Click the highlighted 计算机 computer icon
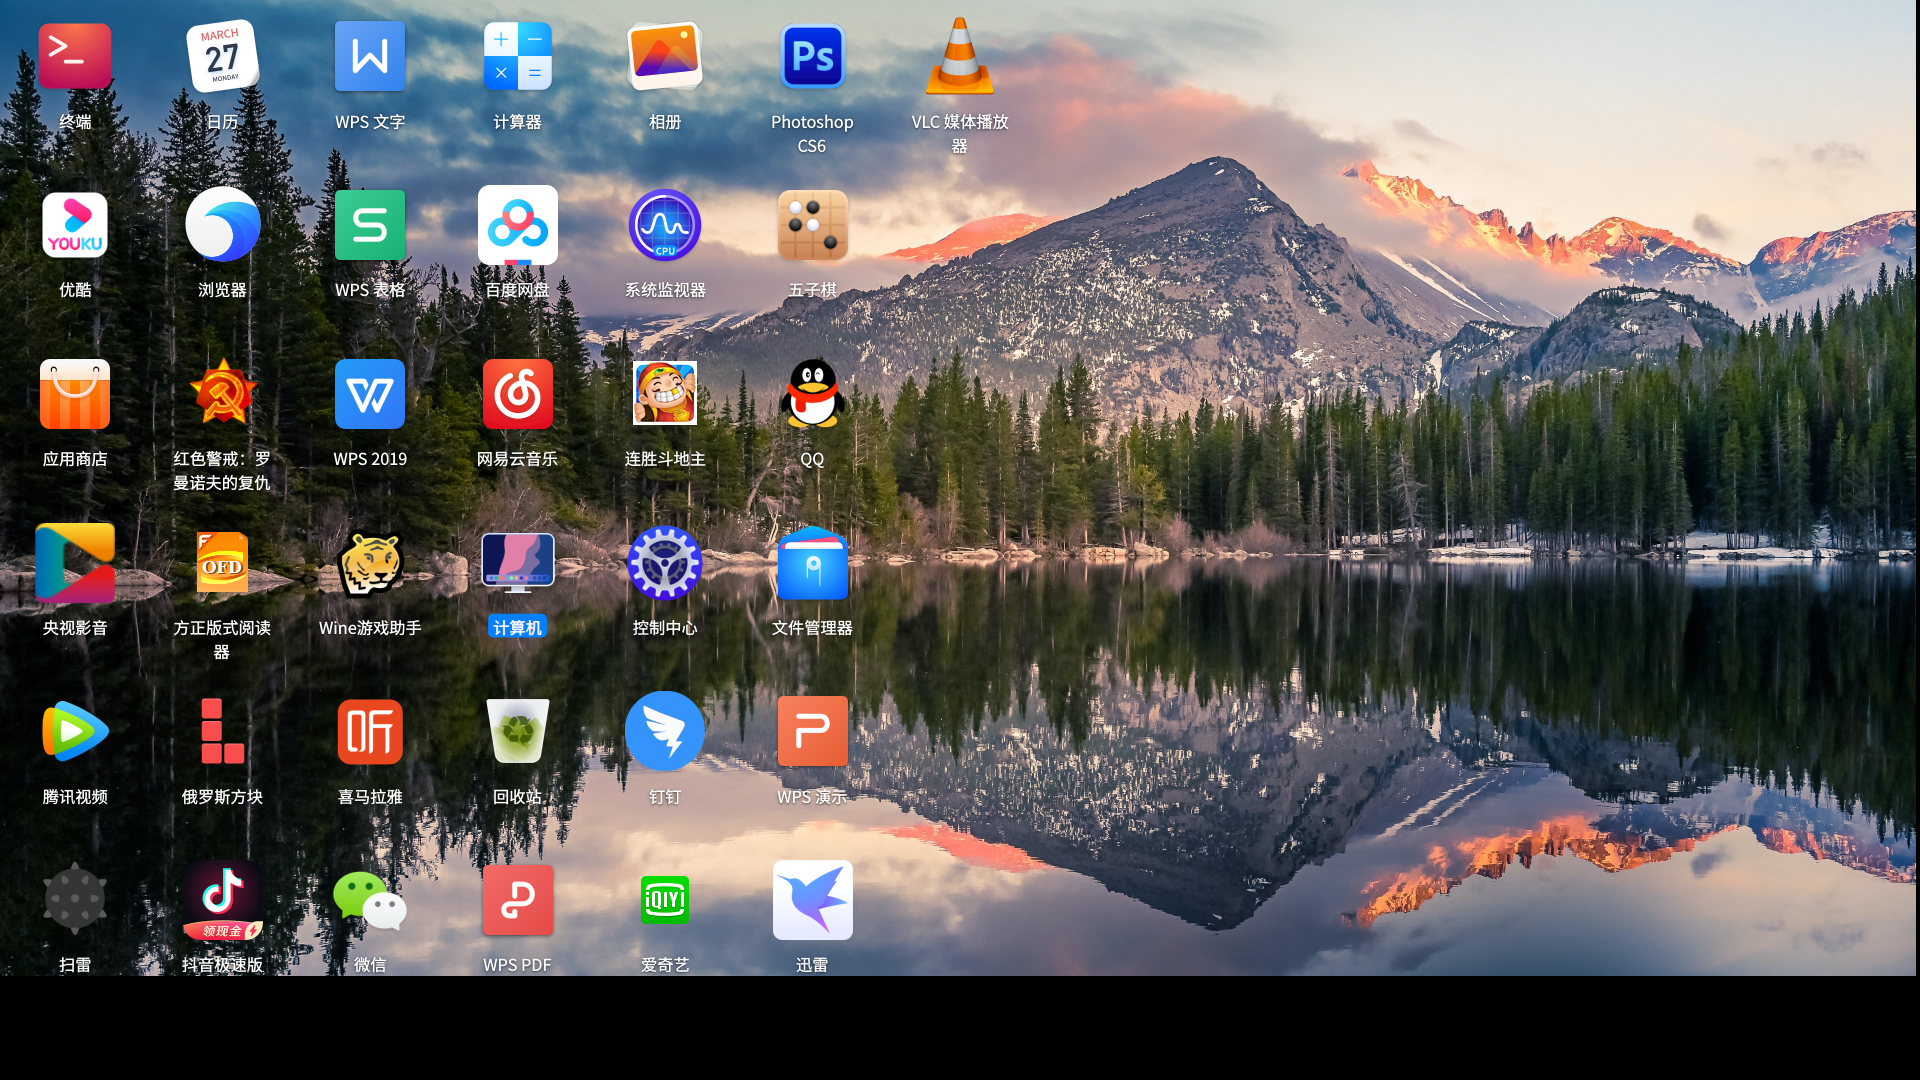The width and height of the screenshot is (1920, 1080). point(517,564)
